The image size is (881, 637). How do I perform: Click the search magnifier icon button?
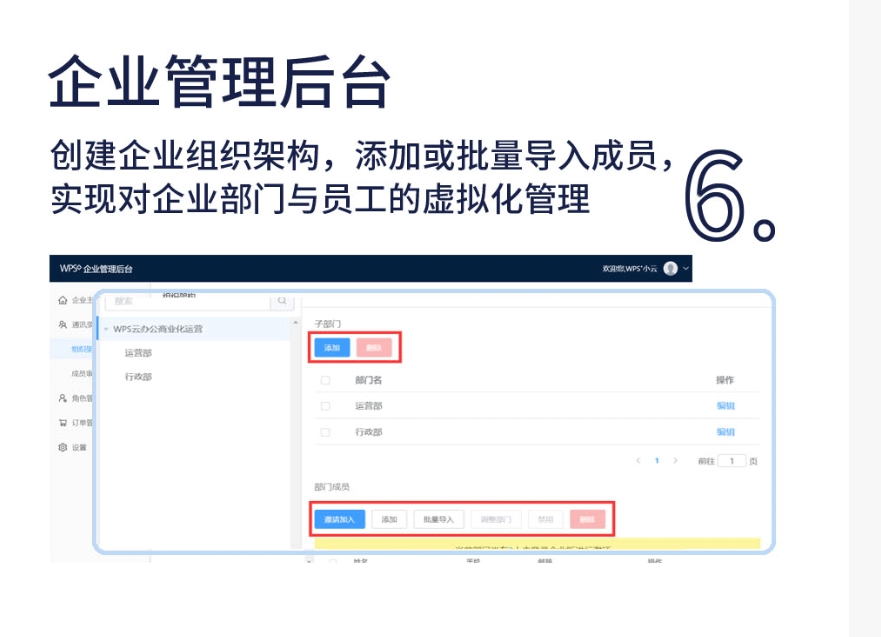pos(282,301)
